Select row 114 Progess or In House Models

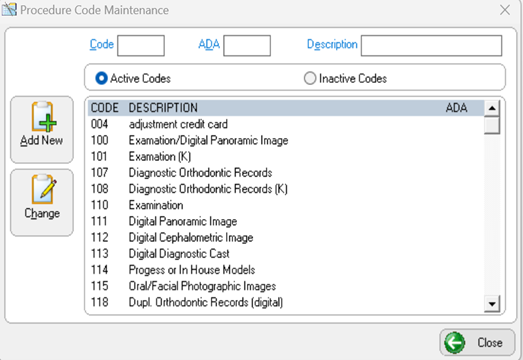(286, 270)
